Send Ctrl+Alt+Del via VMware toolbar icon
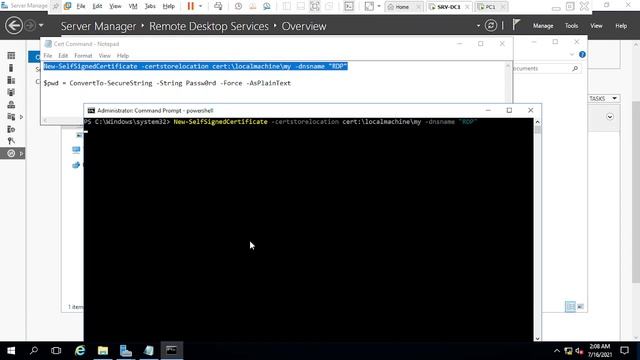 pyautogui.click(x=218, y=6)
